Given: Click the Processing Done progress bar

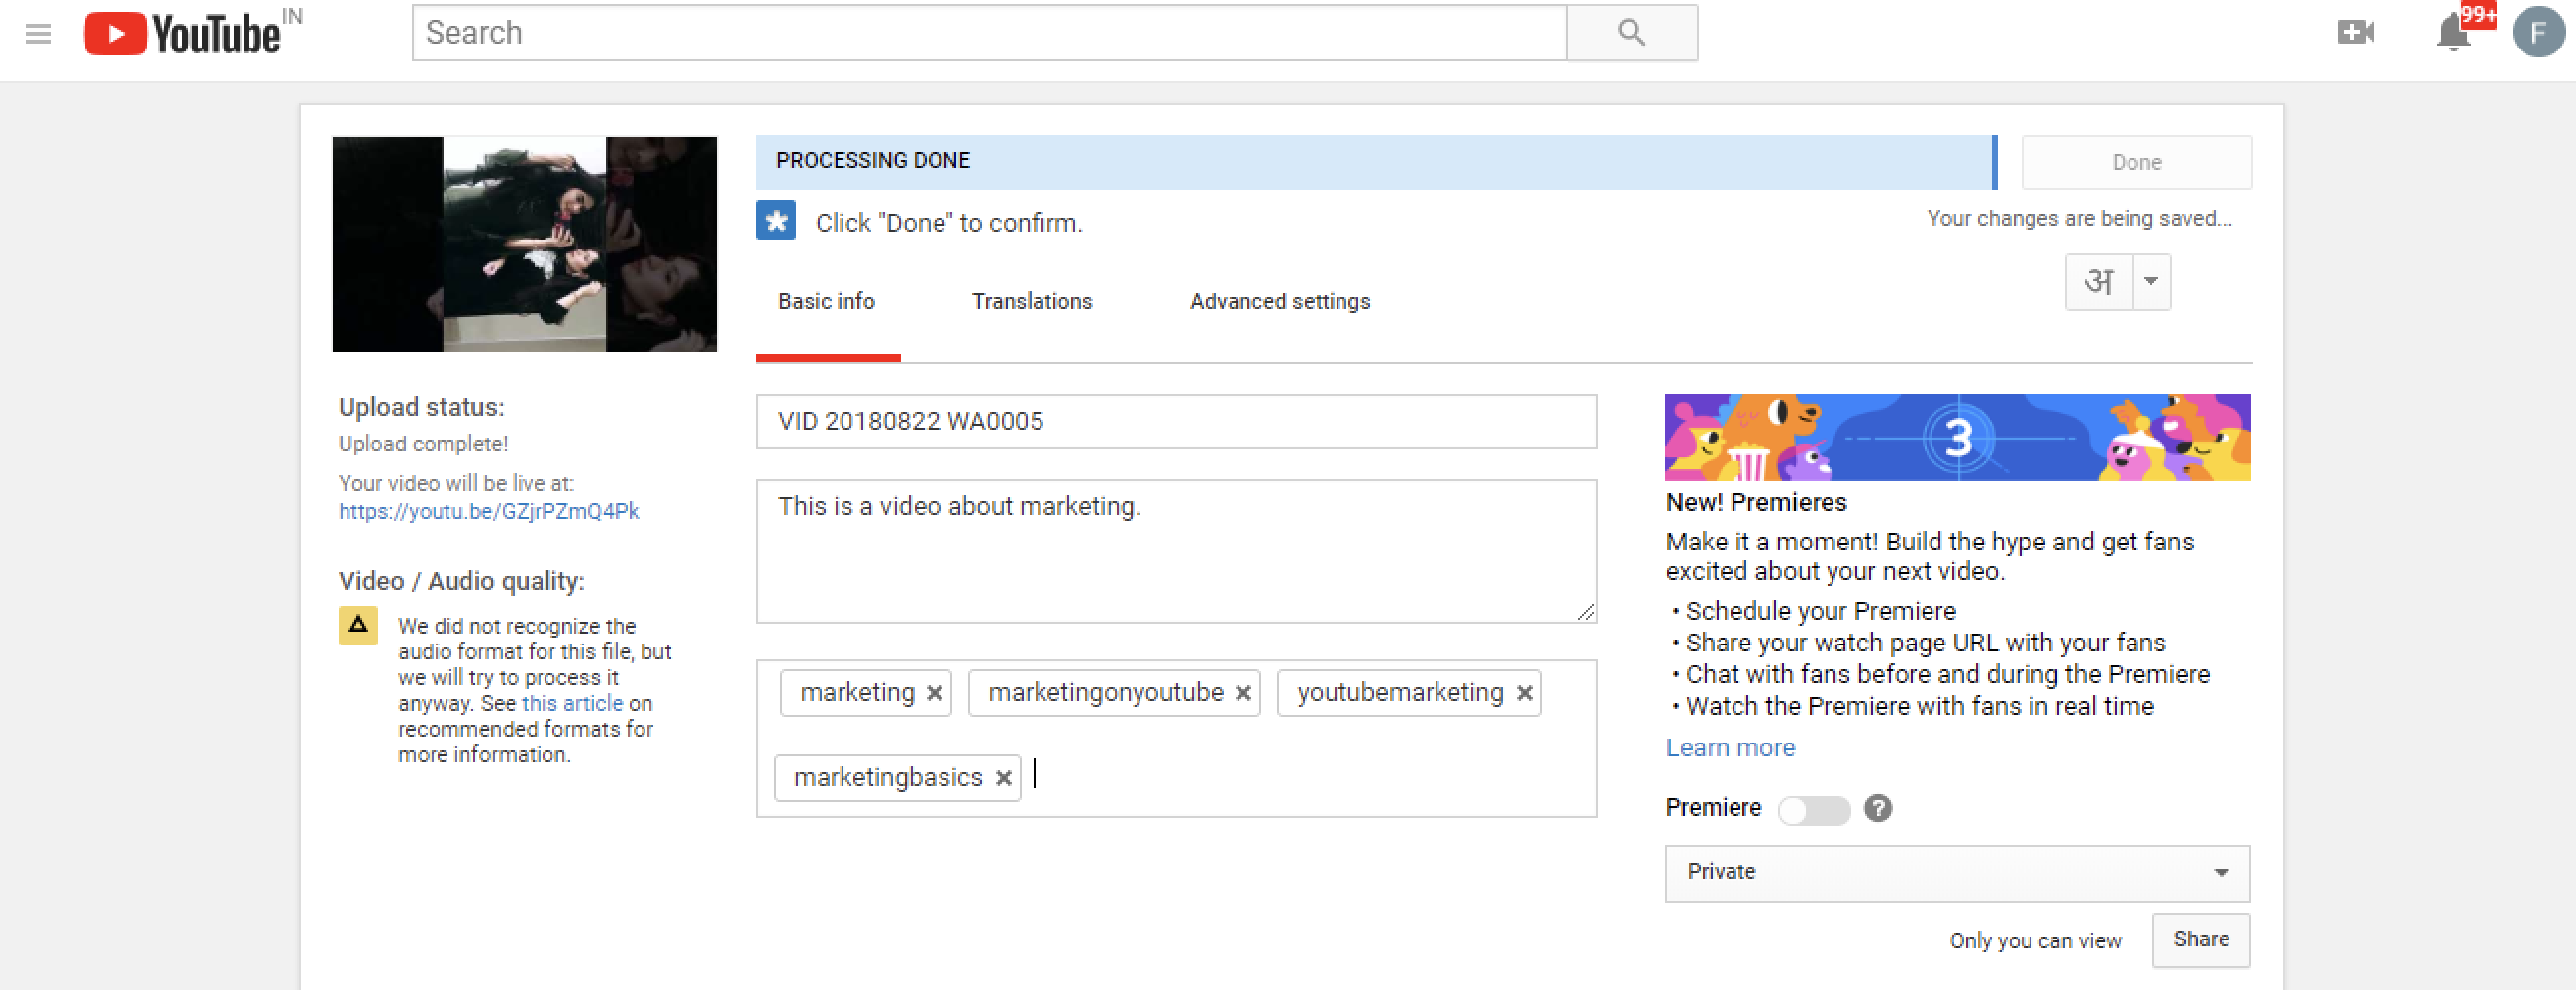Looking at the screenshot, I should [x=1376, y=162].
